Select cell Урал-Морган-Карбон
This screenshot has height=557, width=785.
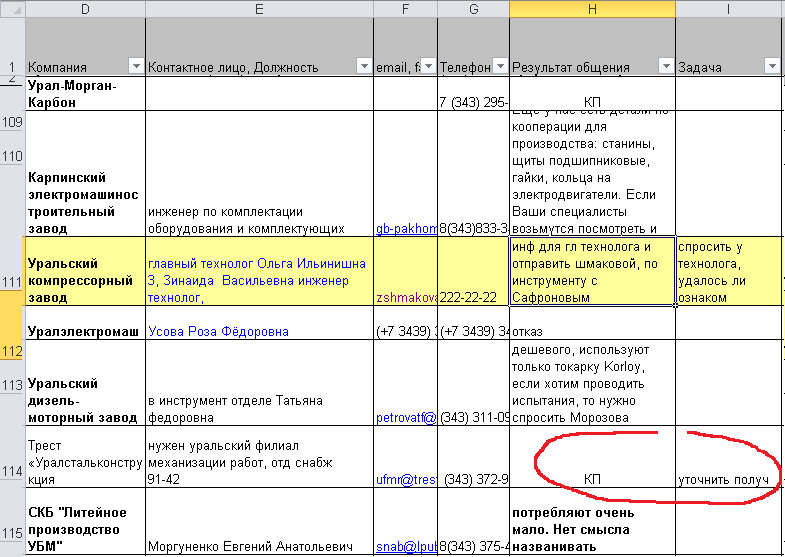point(85,94)
